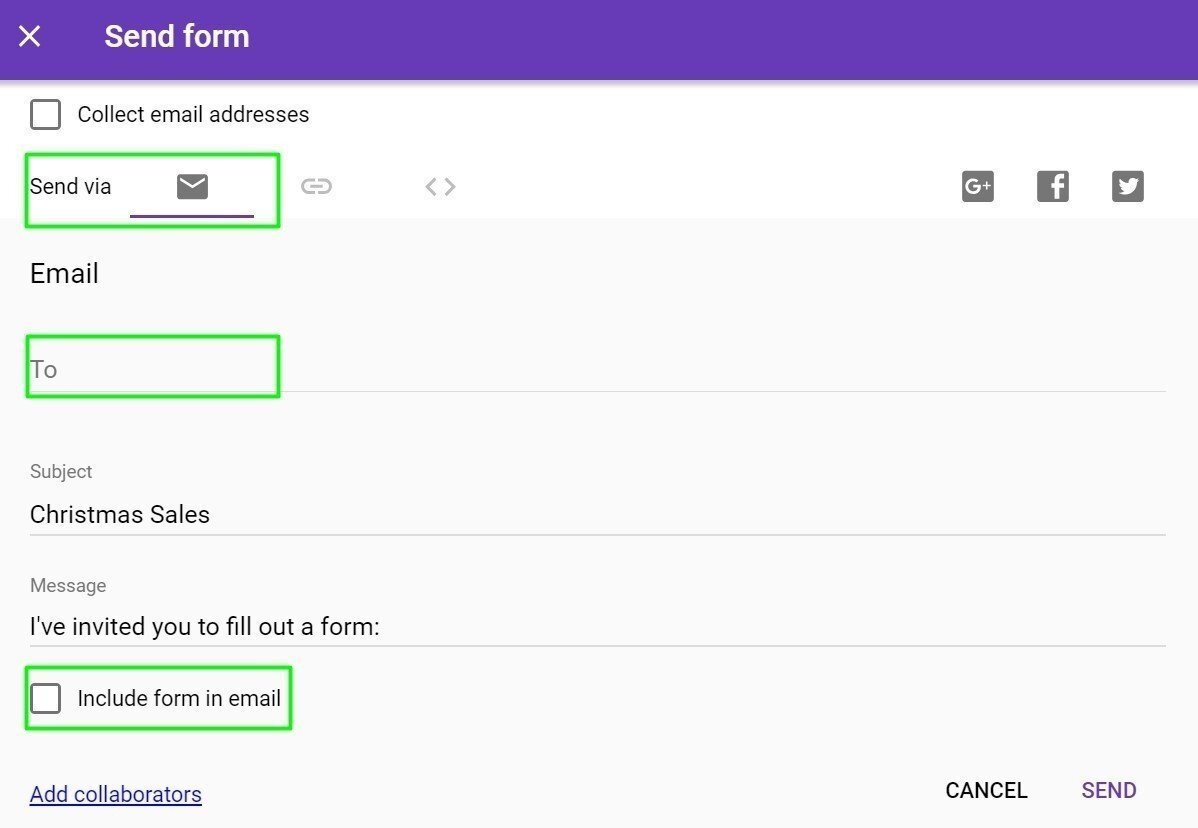
Task: Cancel sending the form
Action: tap(985, 790)
